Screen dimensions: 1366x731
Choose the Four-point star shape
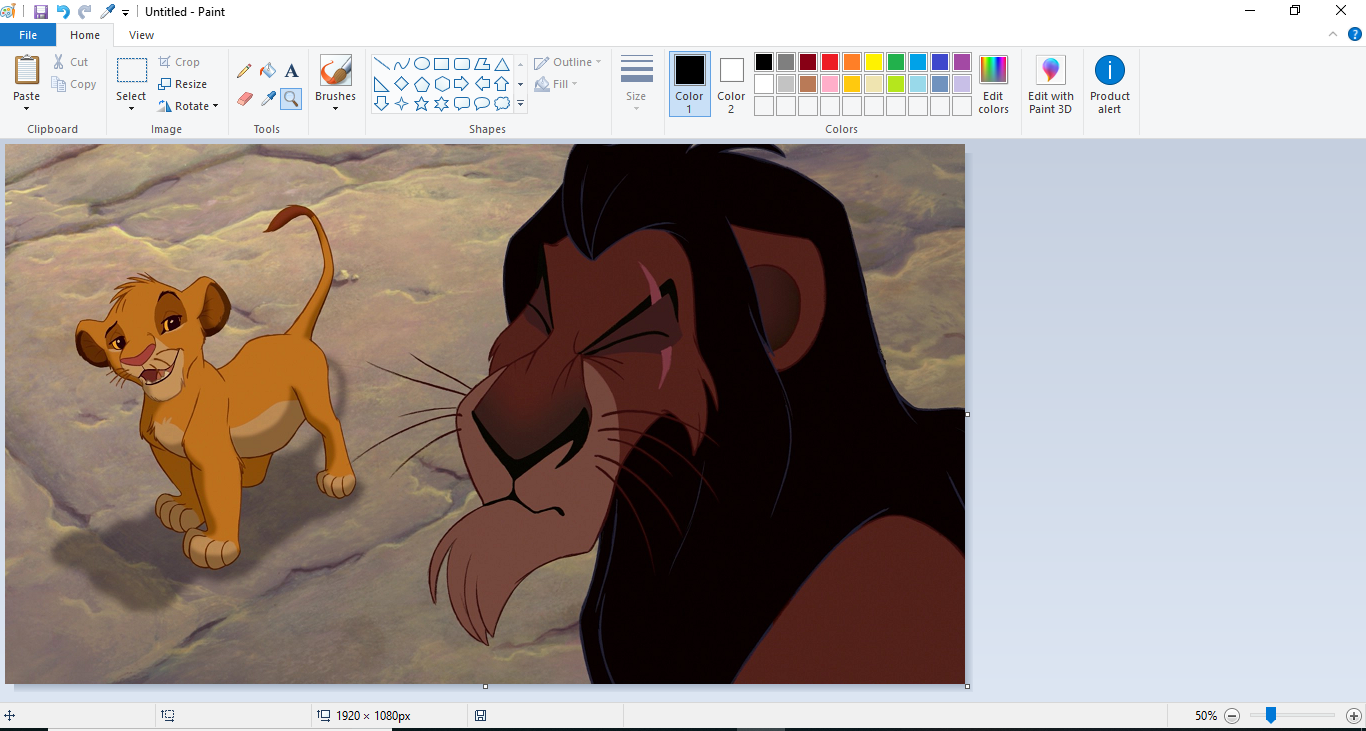coord(401,104)
